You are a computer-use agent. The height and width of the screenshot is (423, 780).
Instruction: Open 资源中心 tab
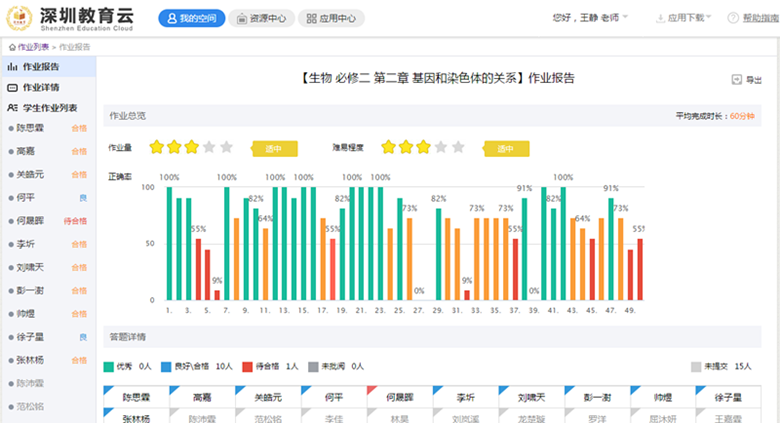tap(262, 18)
